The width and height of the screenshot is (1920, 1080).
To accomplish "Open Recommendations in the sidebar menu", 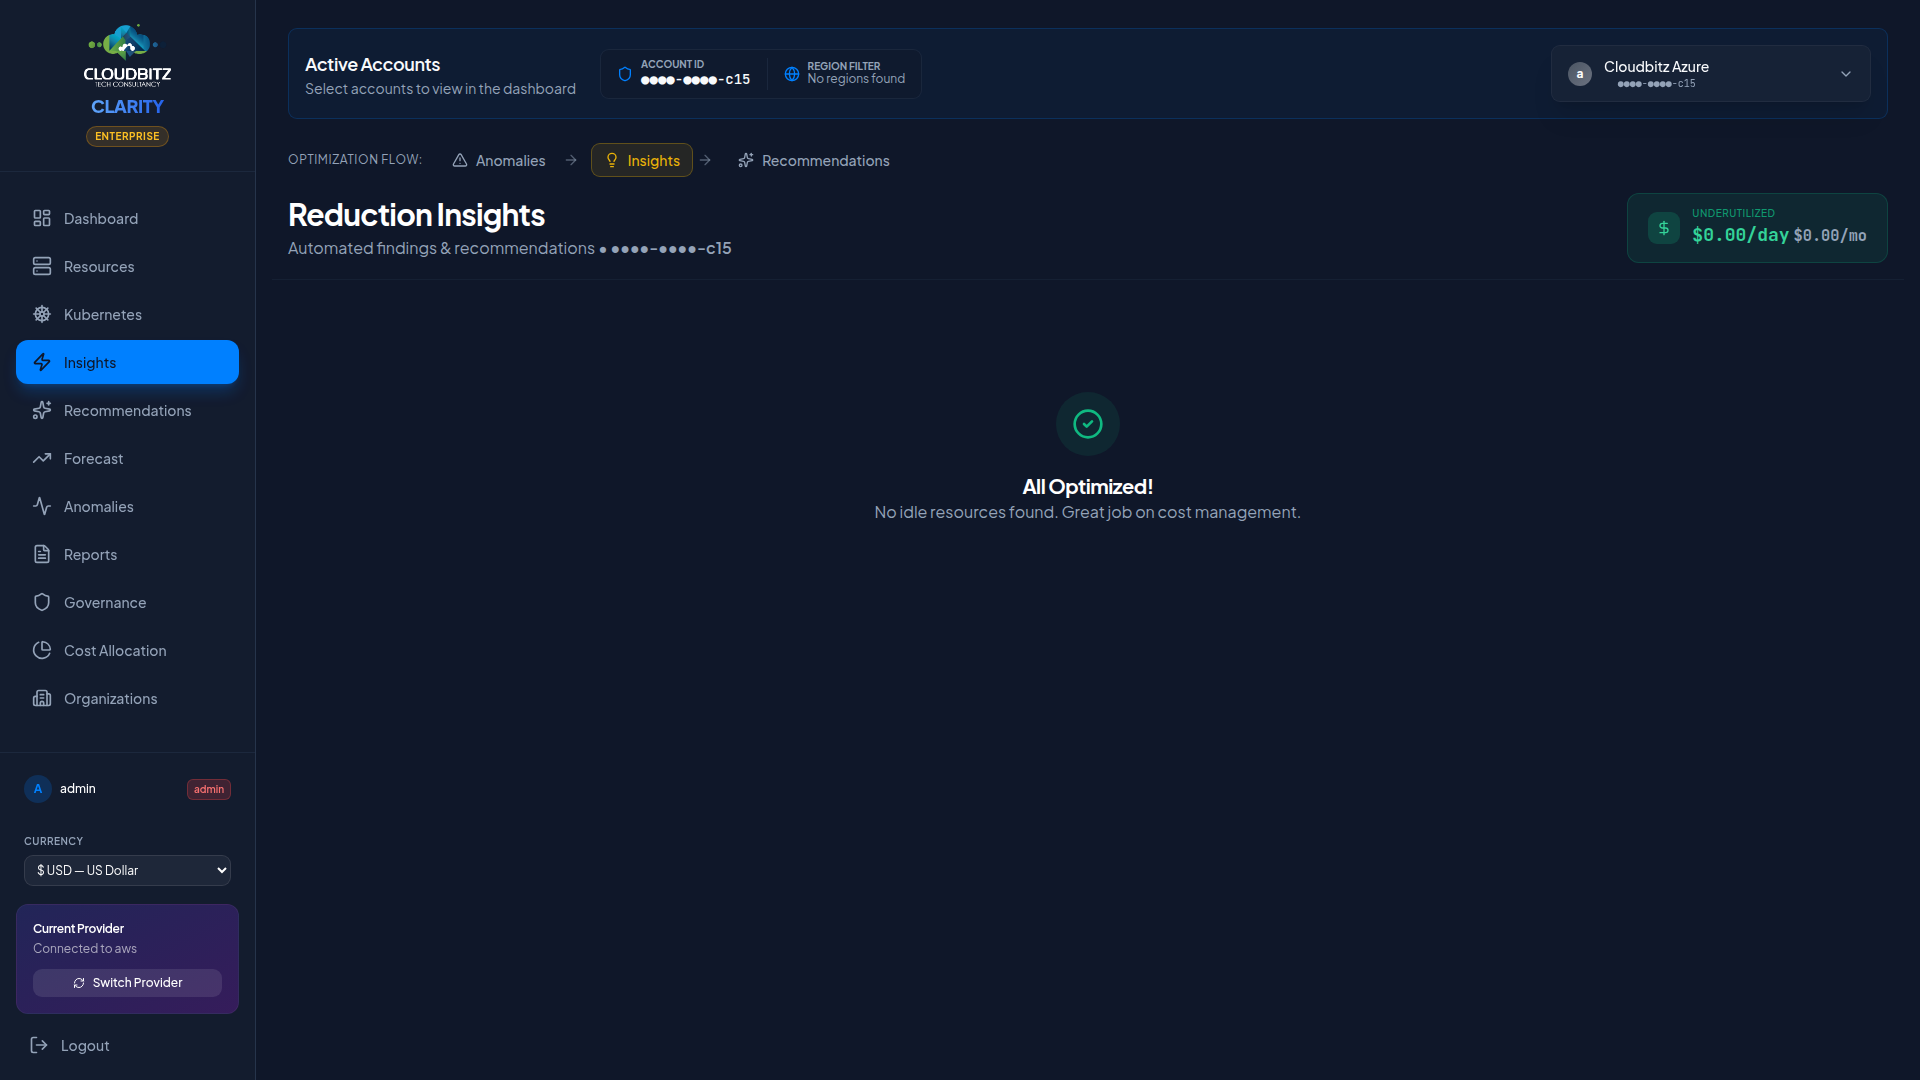I will (x=127, y=410).
